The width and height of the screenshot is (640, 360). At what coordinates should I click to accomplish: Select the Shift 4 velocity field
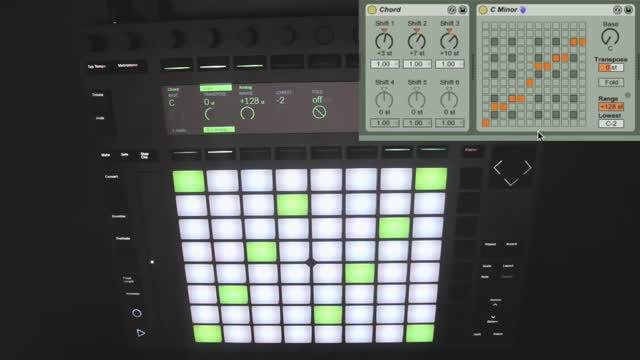pyautogui.click(x=384, y=122)
